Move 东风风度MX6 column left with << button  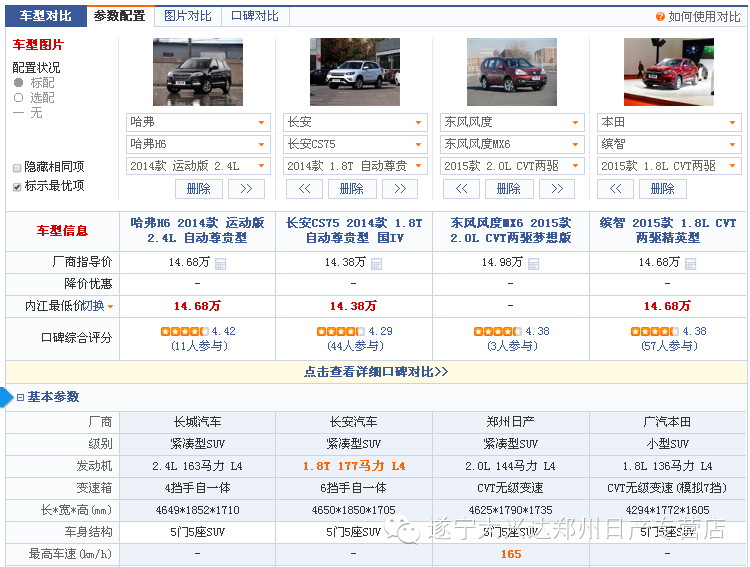point(462,189)
